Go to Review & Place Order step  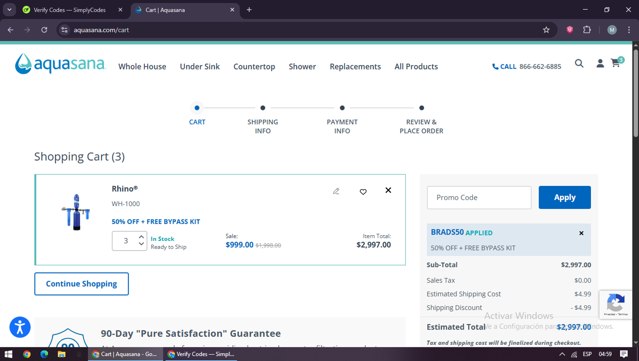[x=421, y=126]
